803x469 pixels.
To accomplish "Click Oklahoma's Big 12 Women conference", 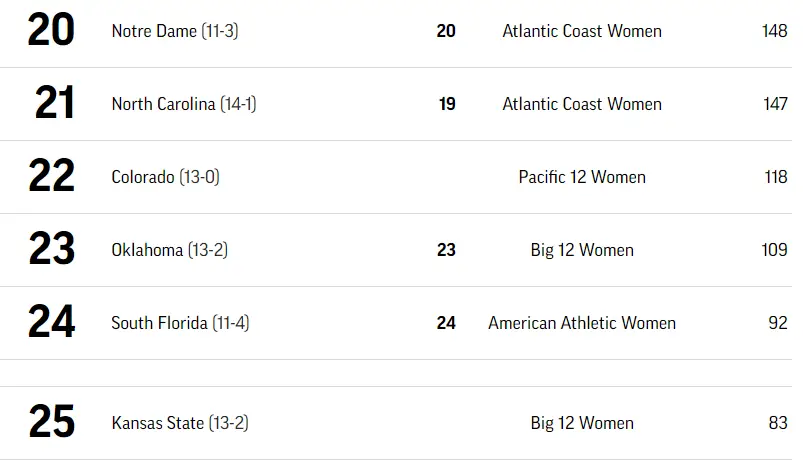I will [x=582, y=250].
